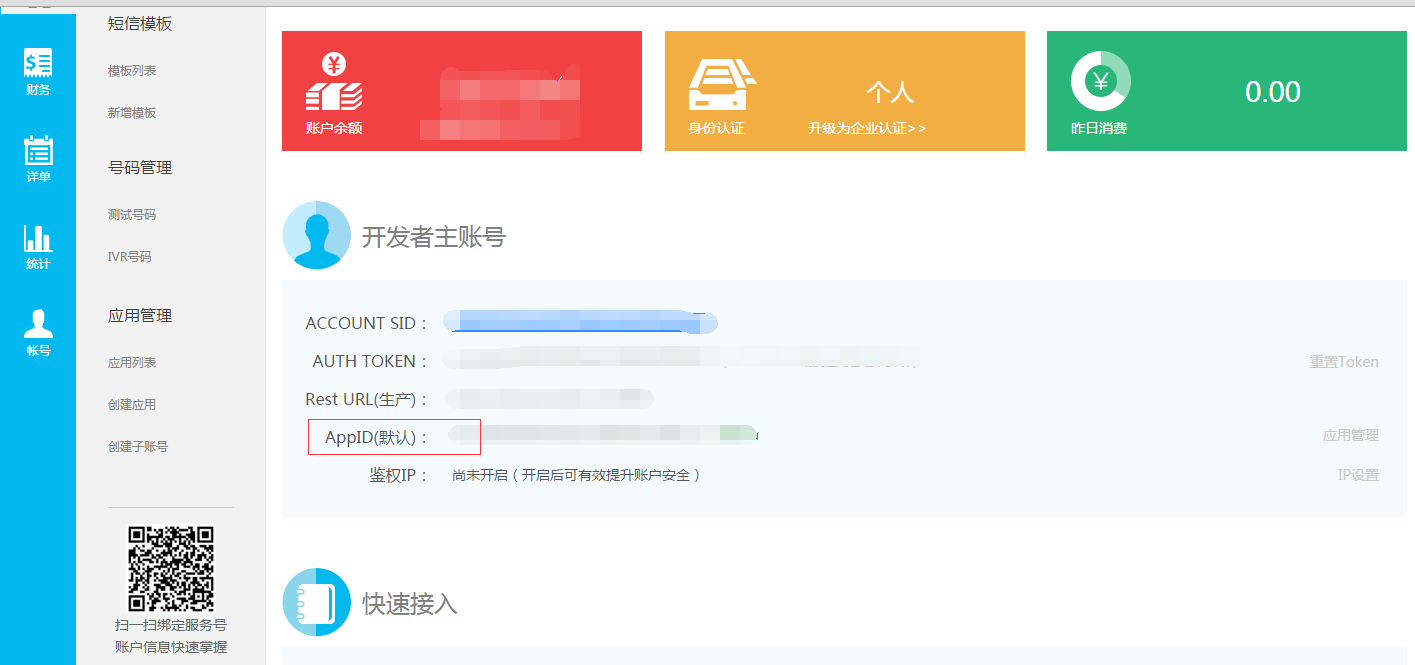This screenshot has width=1415, height=665.
Task: Click the 升级为企业认证 link
Action: tap(867, 128)
